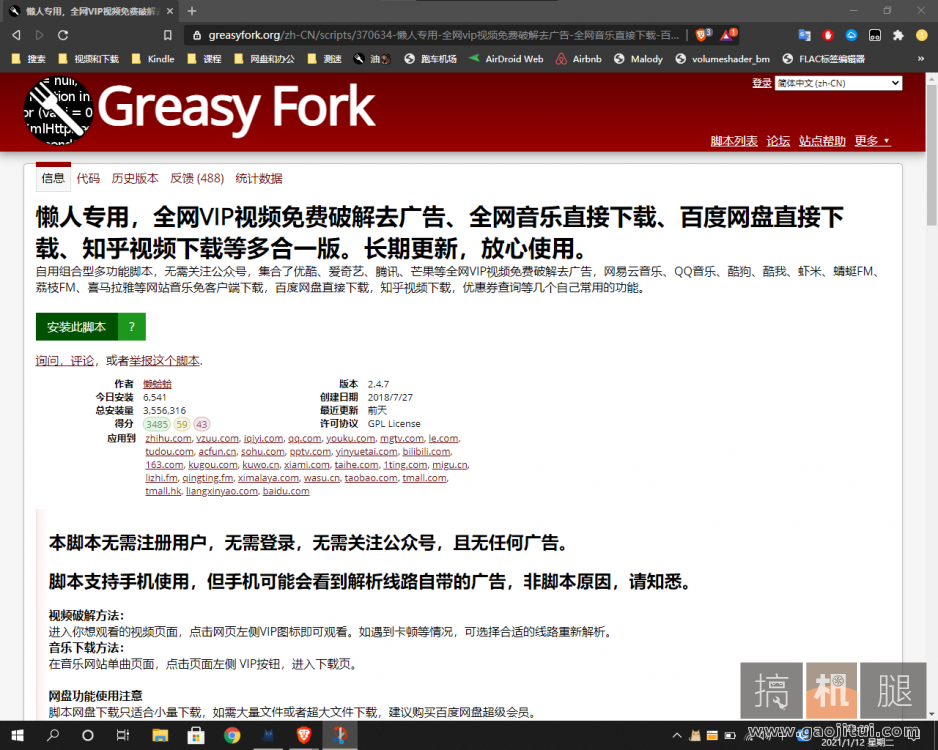Click the Greasy Fork logo icon
This screenshot has height=750, width=938.
click(59, 111)
